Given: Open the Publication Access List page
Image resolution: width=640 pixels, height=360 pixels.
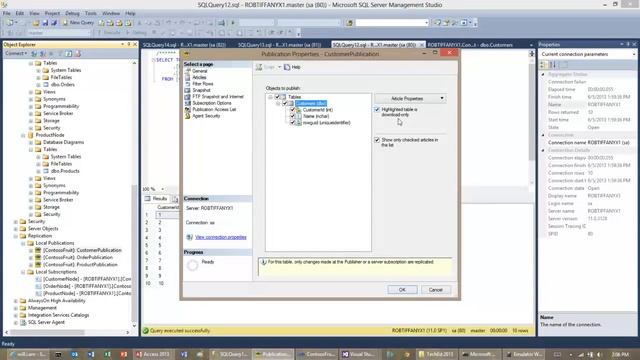Looking at the screenshot, I should tap(214, 109).
